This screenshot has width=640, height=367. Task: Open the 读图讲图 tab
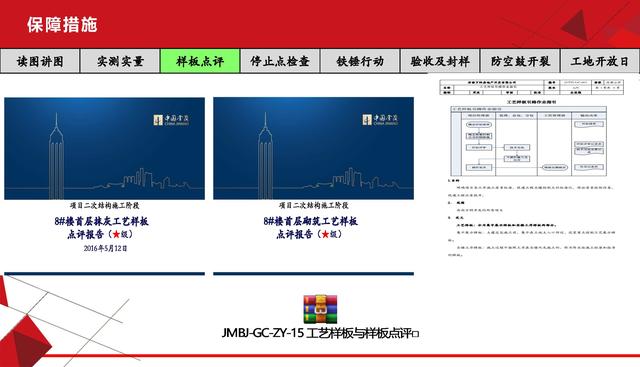[40, 61]
